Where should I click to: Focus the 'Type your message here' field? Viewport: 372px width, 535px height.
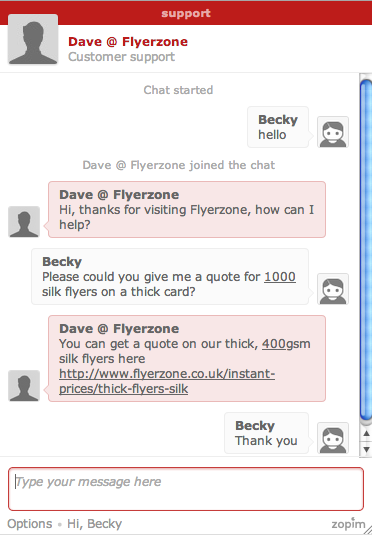(x=186, y=489)
